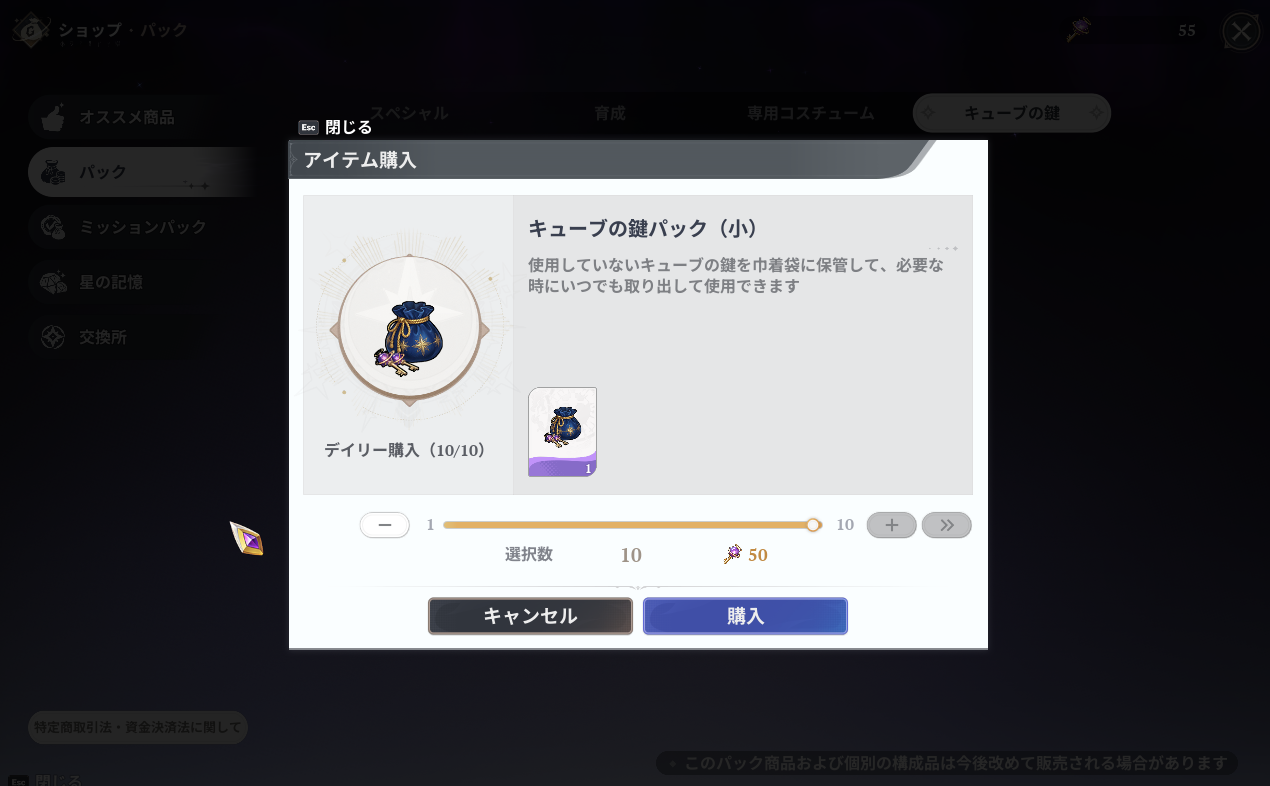Click the キャンセル button
This screenshot has height=786, width=1270.
(x=530, y=616)
